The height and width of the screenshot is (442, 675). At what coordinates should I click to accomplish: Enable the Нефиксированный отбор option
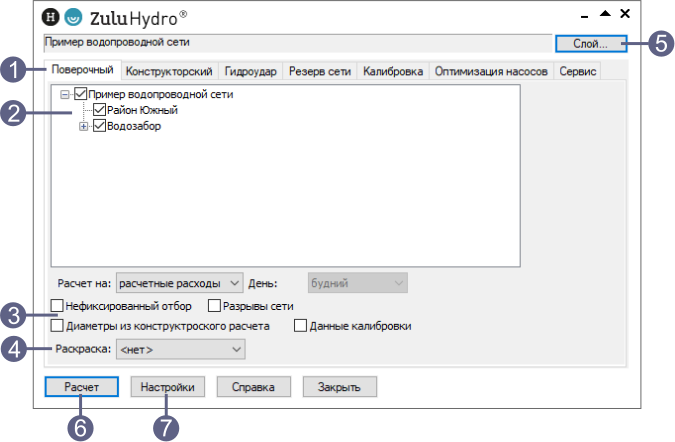tap(57, 306)
